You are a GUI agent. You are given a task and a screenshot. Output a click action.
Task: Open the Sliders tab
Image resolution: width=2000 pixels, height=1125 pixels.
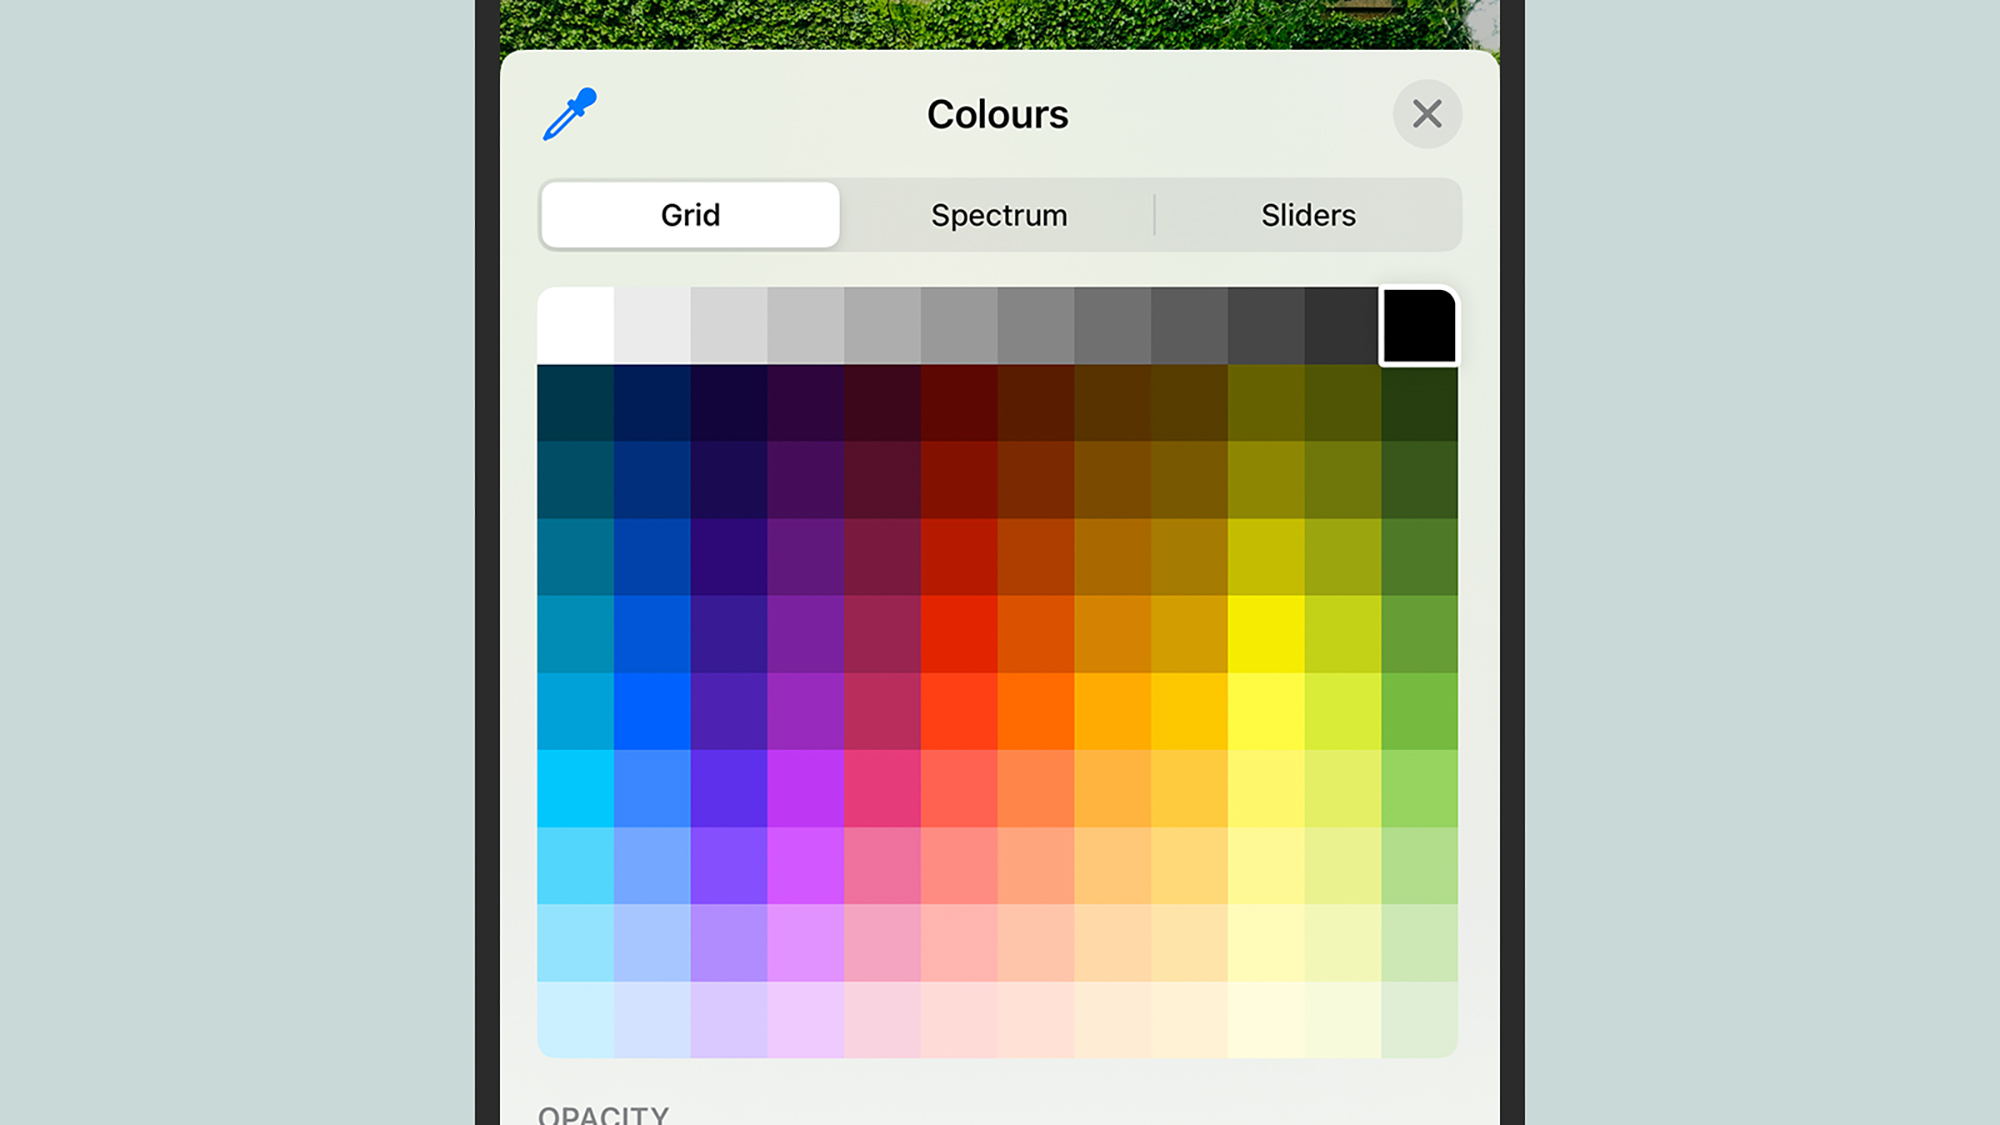[x=1308, y=215]
